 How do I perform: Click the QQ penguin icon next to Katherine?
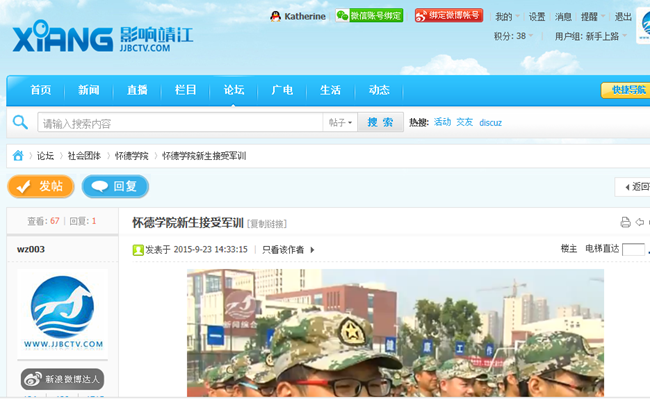tap(275, 16)
